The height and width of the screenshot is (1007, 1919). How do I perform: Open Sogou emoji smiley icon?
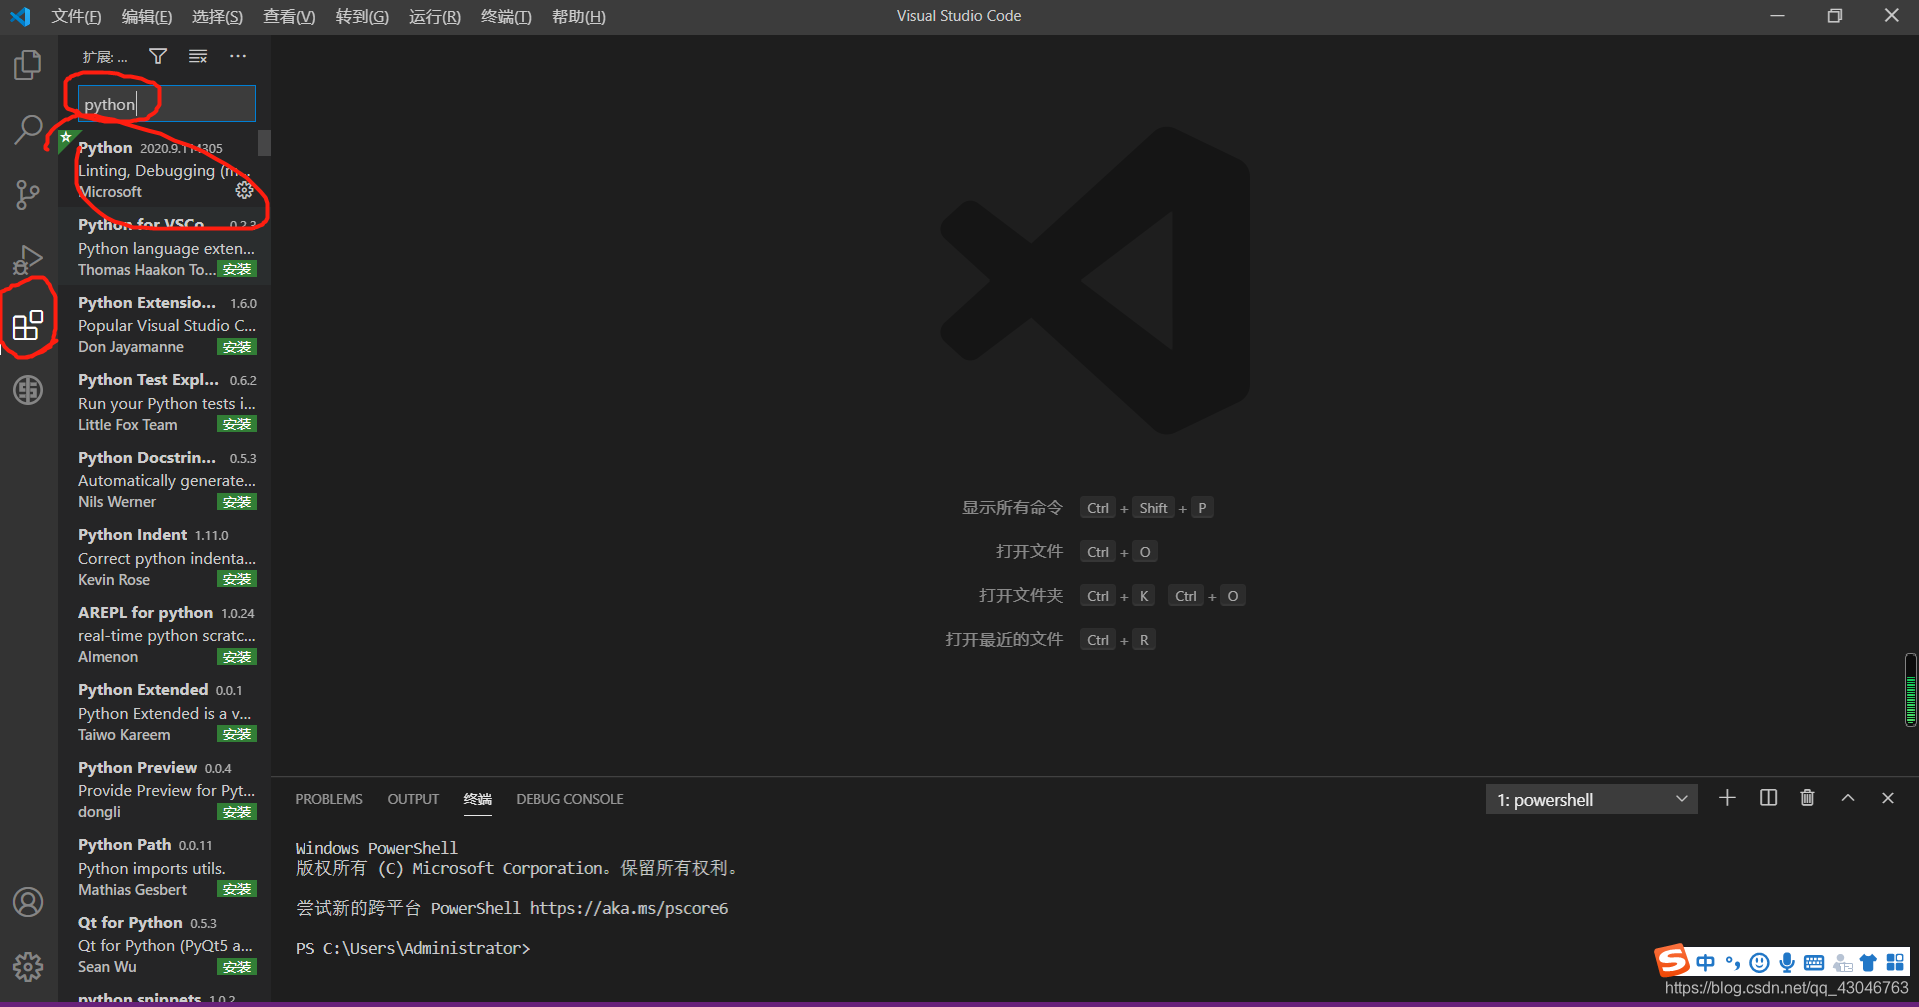pyautogui.click(x=1760, y=963)
